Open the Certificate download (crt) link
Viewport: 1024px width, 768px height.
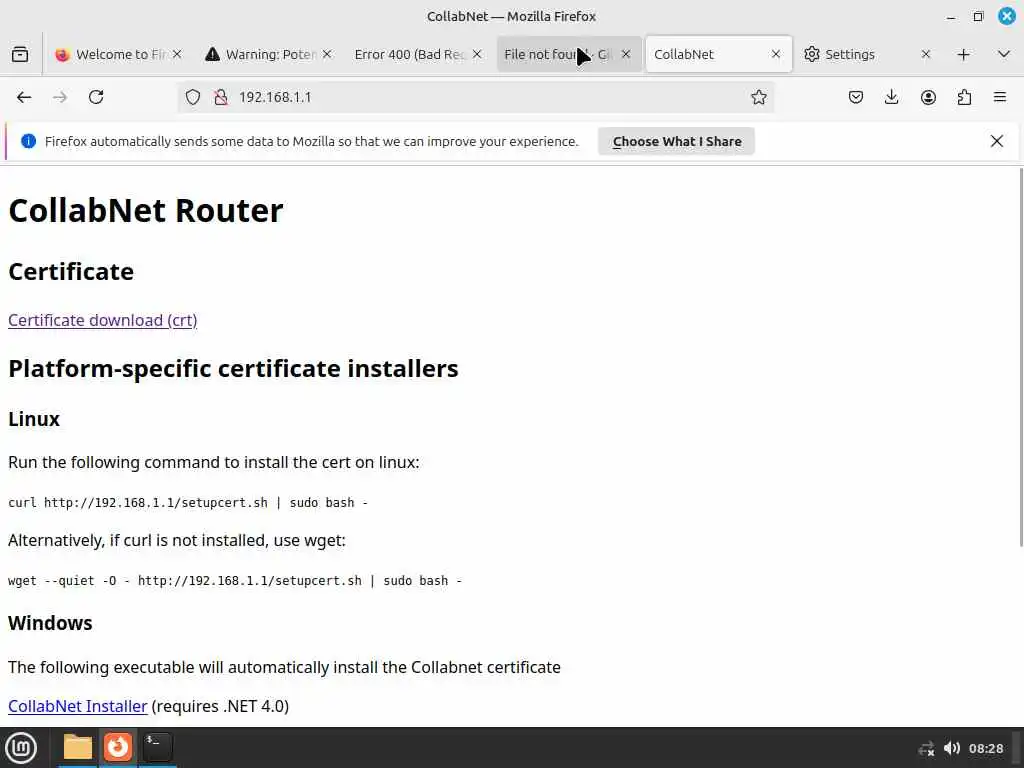click(x=103, y=320)
